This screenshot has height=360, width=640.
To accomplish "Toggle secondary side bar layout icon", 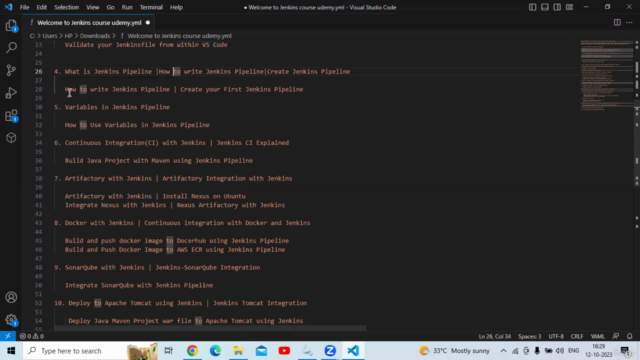I will pyautogui.click(x=557, y=7).
